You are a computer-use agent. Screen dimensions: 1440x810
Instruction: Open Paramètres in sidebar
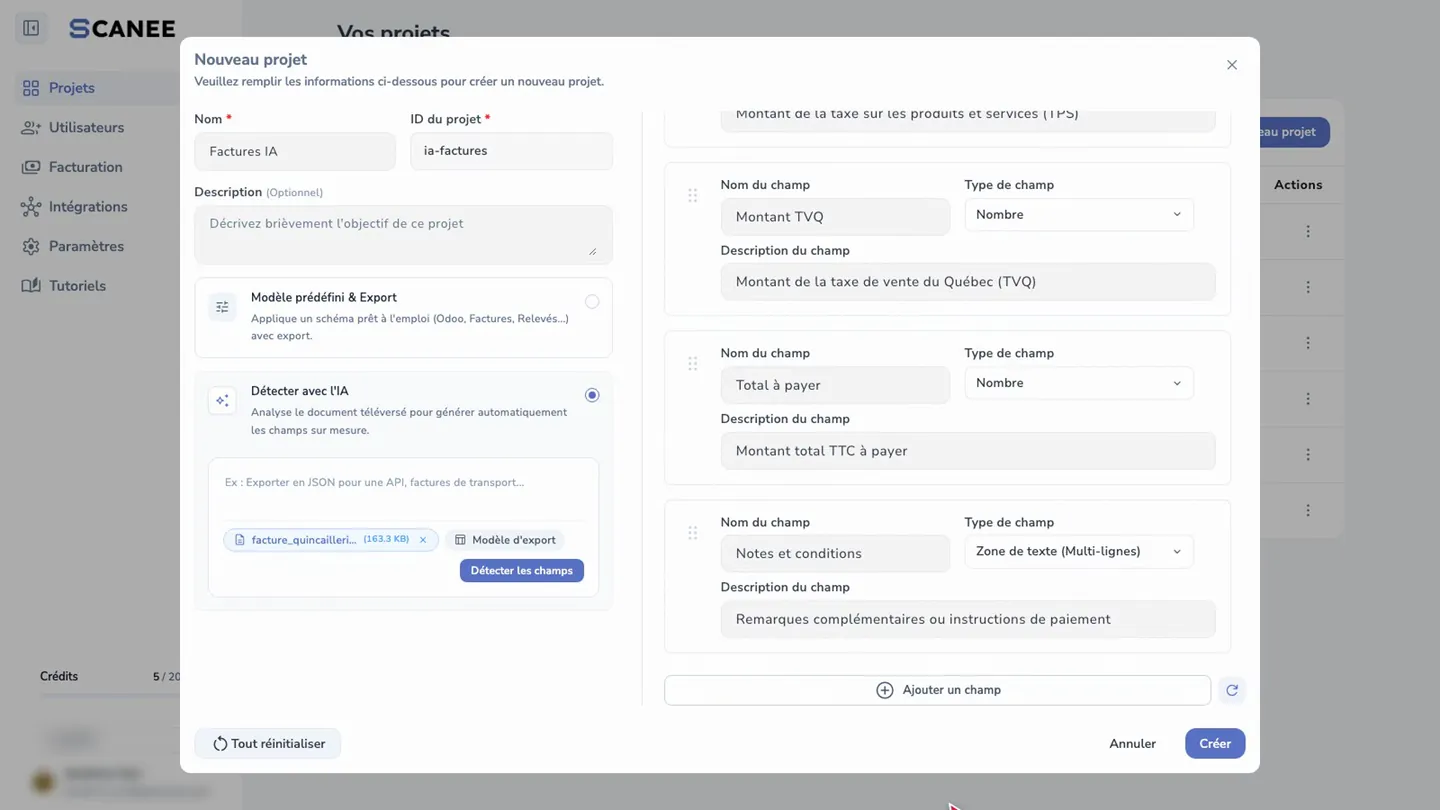coord(86,246)
